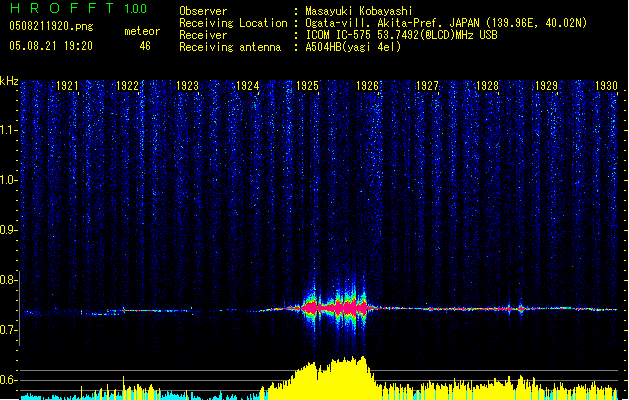The height and width of the screenshot is (400, 629).
Task: Click the 1928 time marker
Action: point(487,86)
